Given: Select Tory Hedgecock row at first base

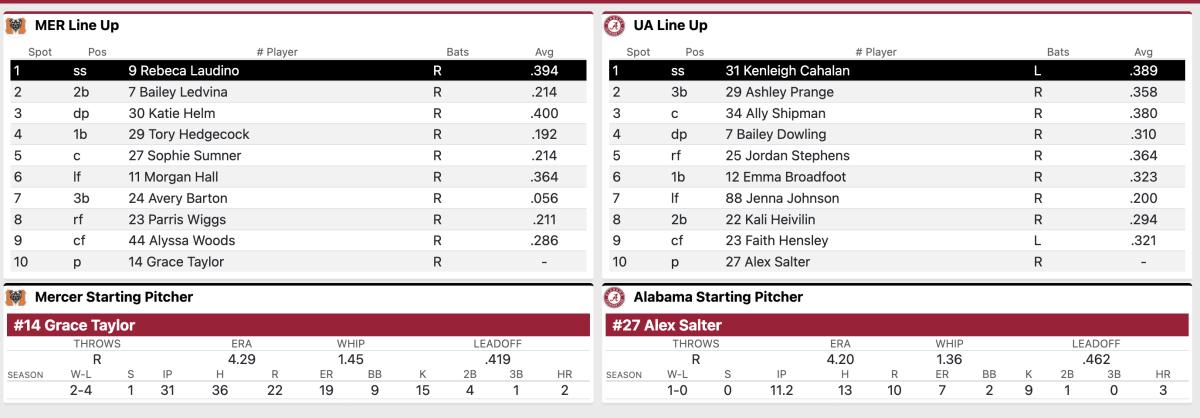Looking at the screenshot, I should [x=299, y=134].
